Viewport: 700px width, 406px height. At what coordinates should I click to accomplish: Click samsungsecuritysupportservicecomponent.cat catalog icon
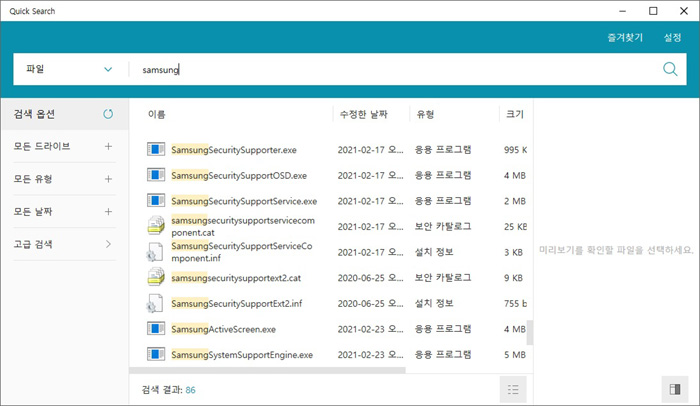click(x=156, y=226)
